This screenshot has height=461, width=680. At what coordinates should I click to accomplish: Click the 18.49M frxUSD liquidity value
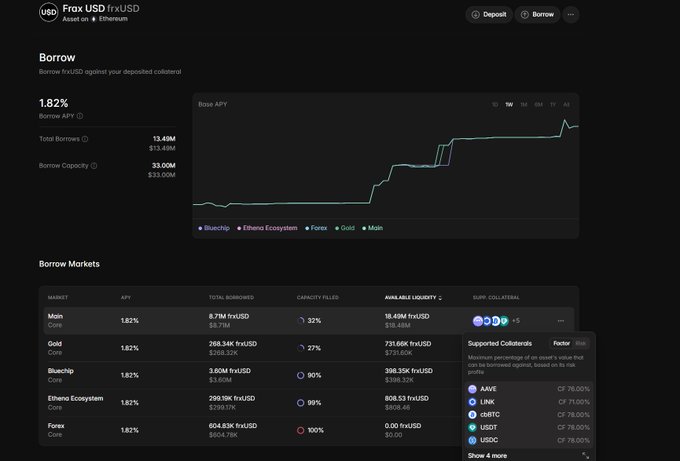[x=407, y=316]
